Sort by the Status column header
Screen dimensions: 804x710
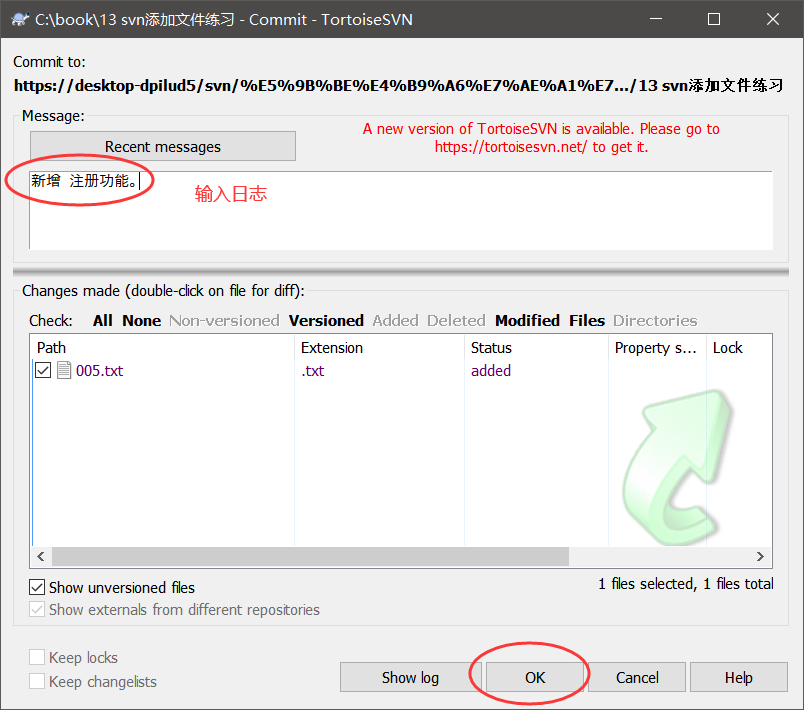[x=536, y=348]
